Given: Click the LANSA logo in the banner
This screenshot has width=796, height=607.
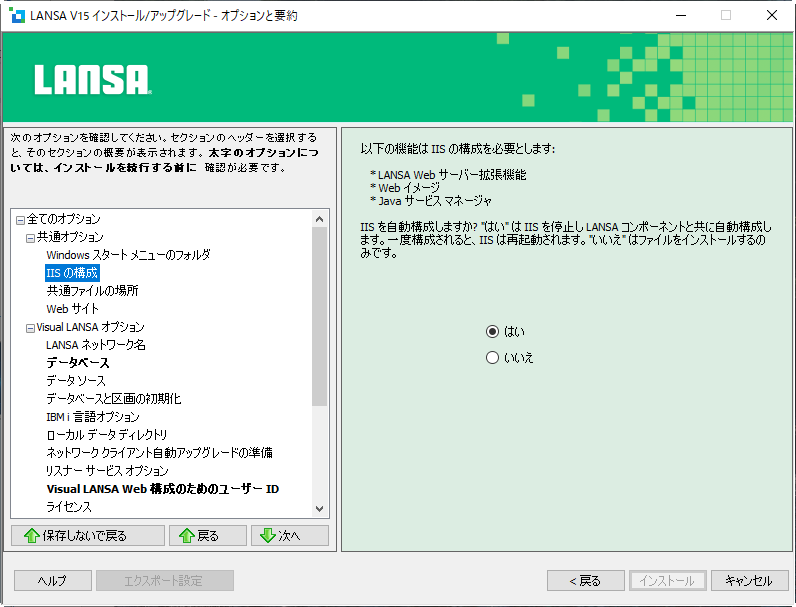Looking at the screenshot, I should tap(93, 80).
